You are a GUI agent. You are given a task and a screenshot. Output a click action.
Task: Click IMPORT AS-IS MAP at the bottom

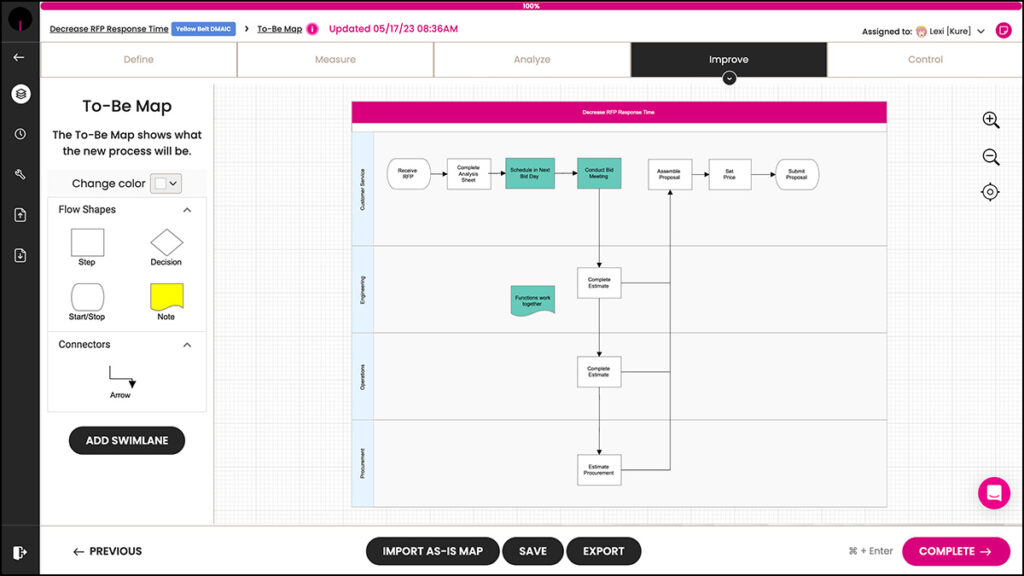[432, 551]
